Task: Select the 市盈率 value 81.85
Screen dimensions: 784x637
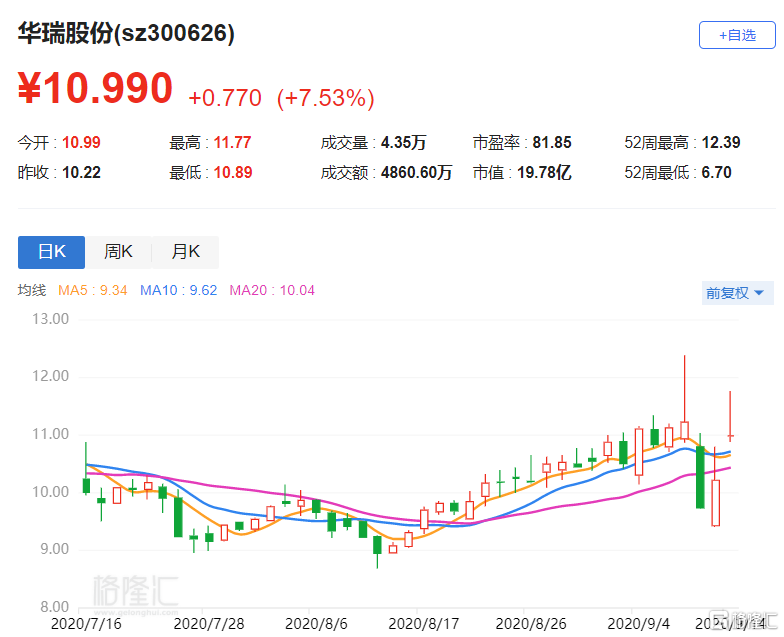Action: coord(552,142)
